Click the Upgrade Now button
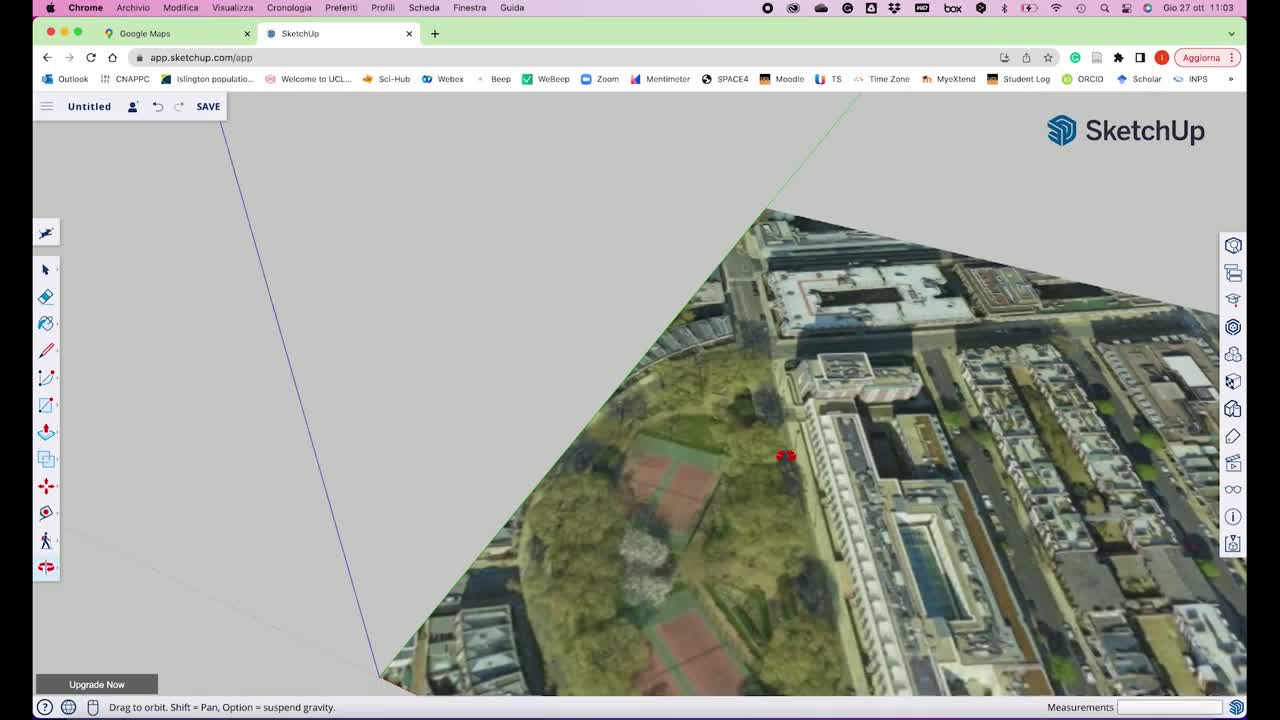Screen dimensions: 1280x720 tap(97, 685)
